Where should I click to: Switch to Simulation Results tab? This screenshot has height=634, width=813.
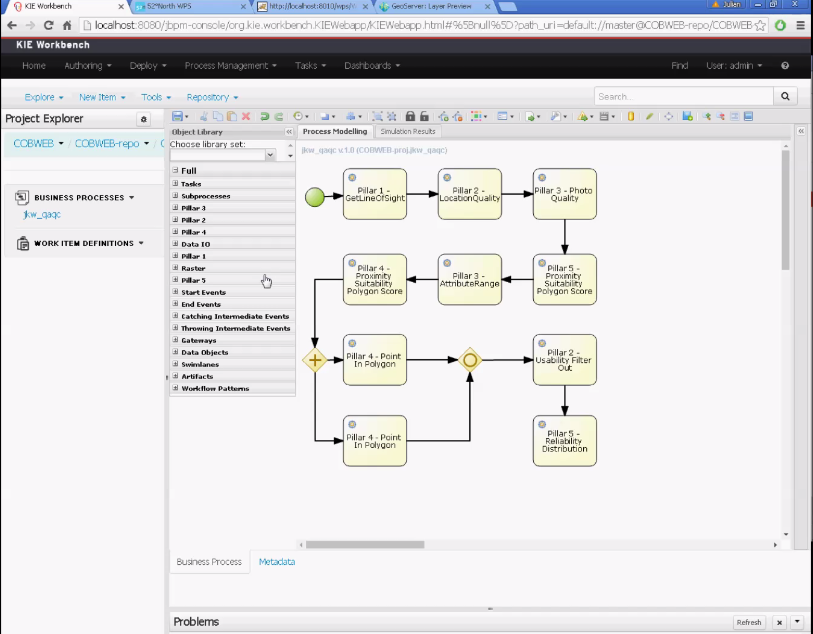pos(408,131)
